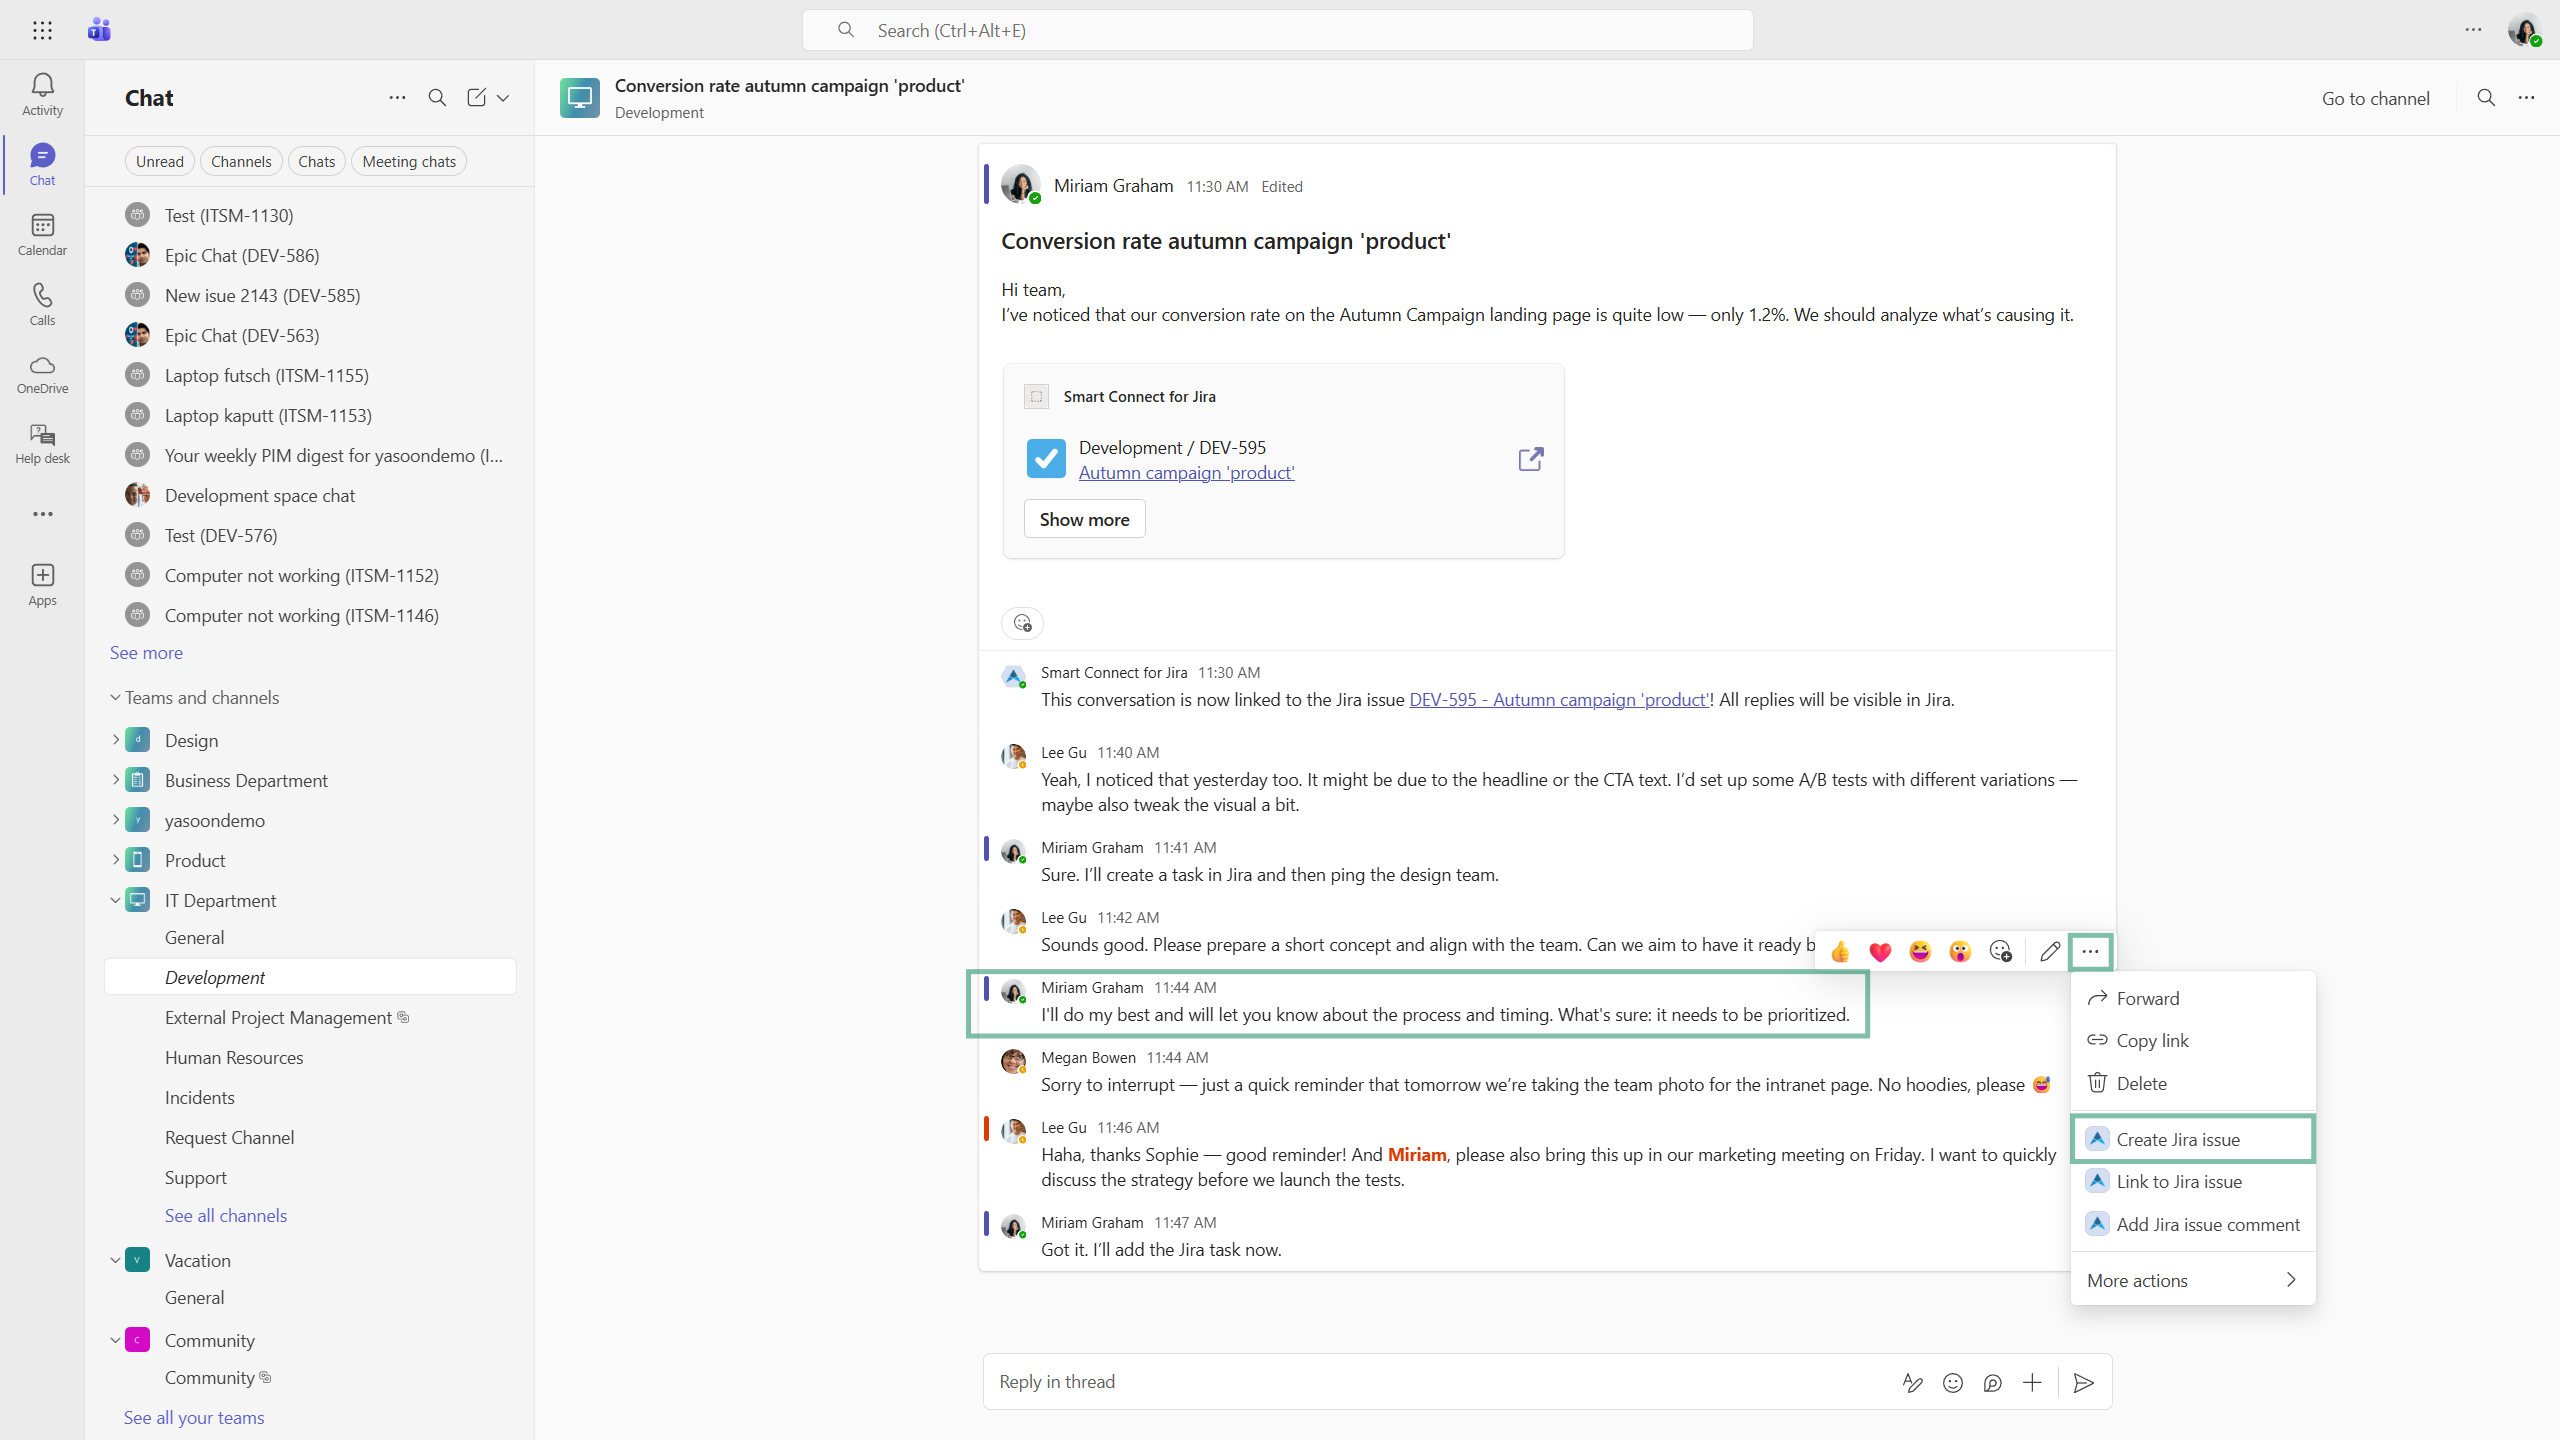Open the Activity bell icon
The width and height of the screenshot is (2560, 1440).
[x=42, y=94]
